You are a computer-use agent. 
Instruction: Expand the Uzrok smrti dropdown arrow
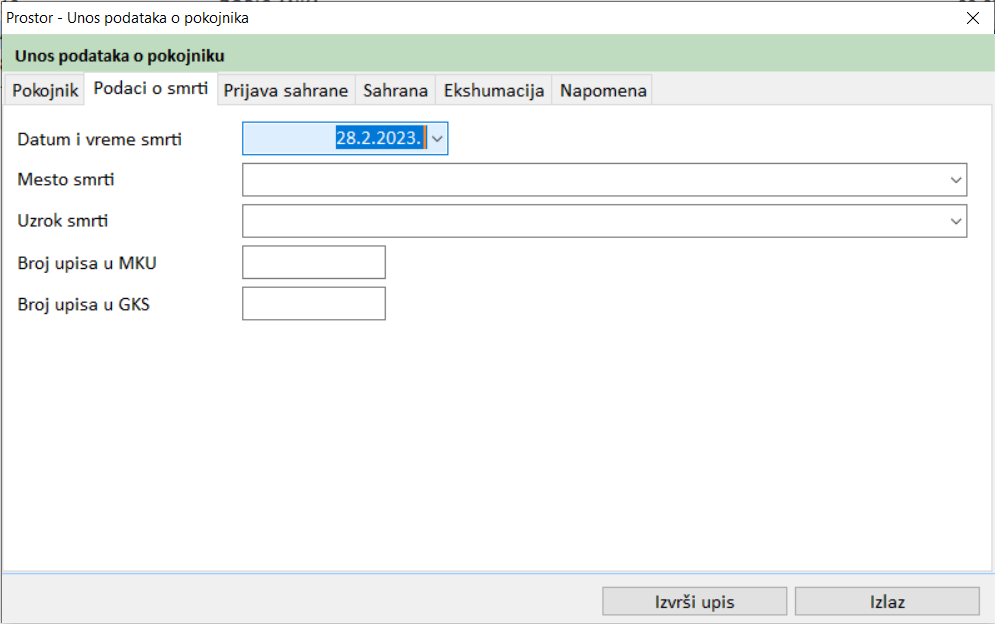[x=956, y=221]
